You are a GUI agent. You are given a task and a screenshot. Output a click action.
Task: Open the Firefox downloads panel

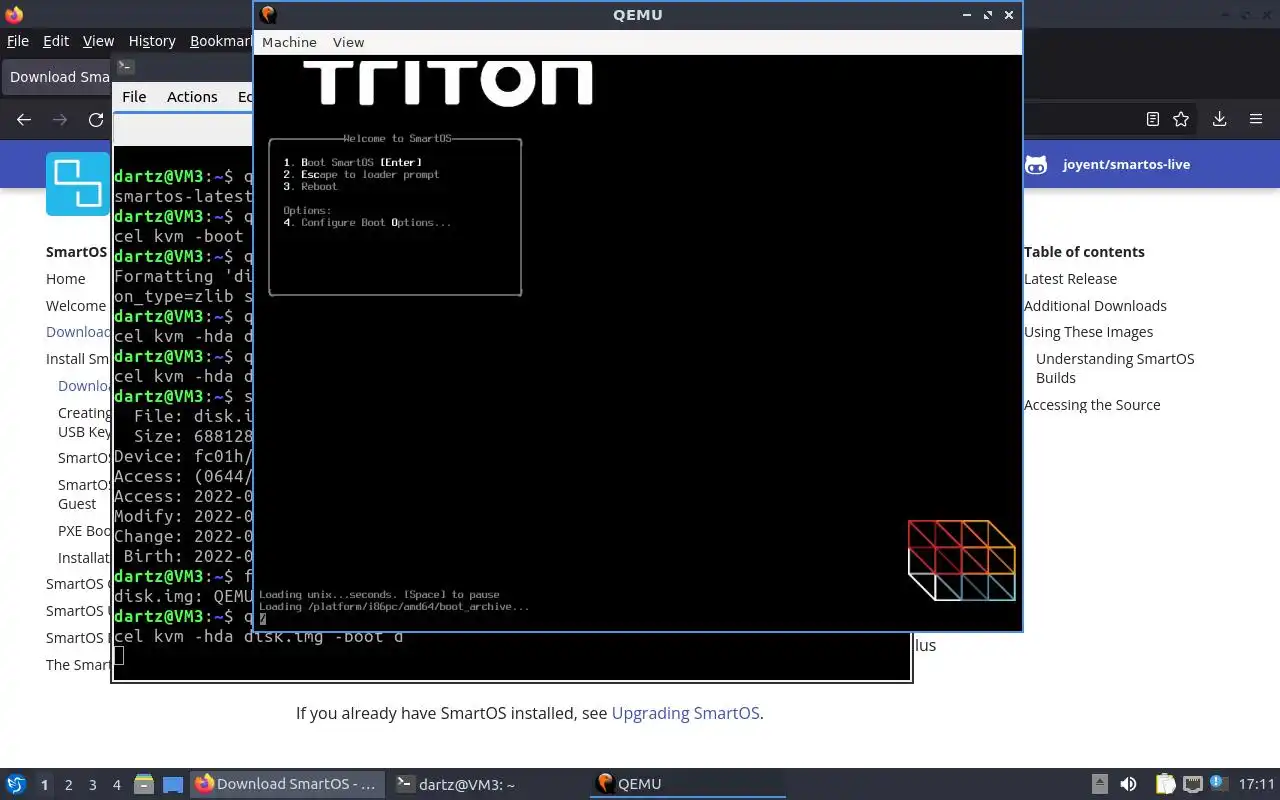coord(1219,119)
